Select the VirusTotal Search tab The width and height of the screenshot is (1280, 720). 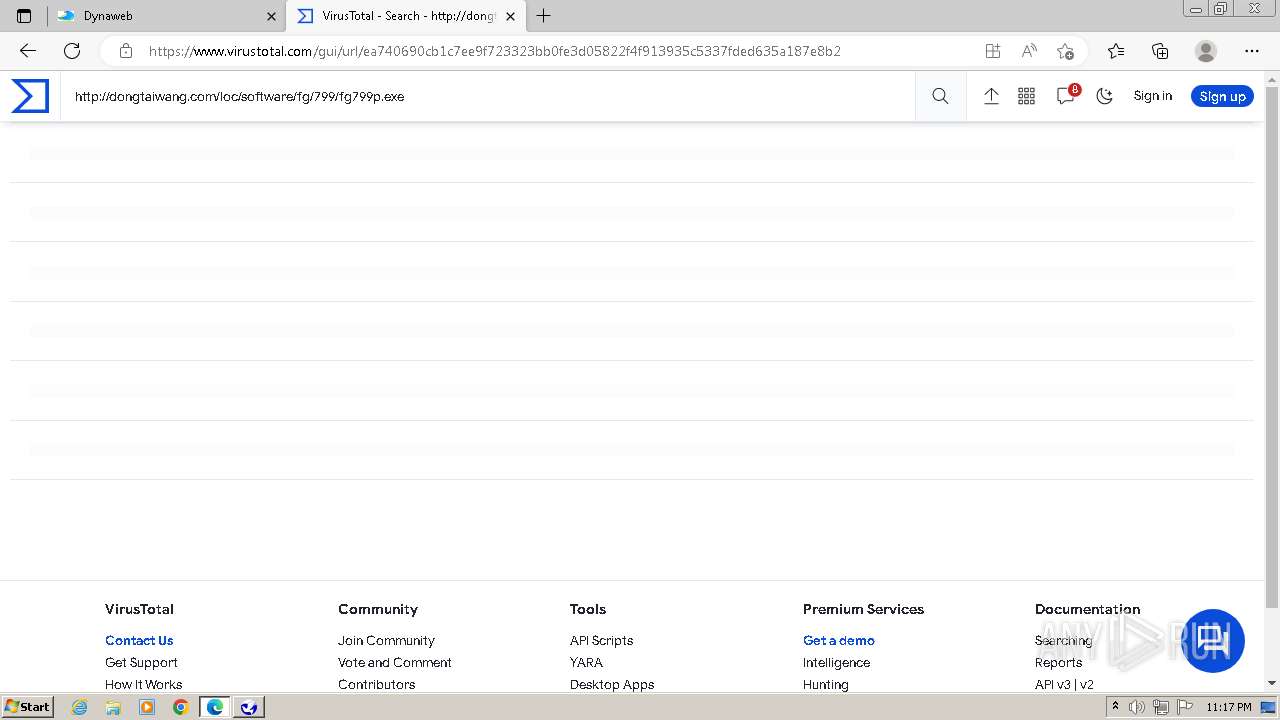pyautogui.click(x=405, y=16)
